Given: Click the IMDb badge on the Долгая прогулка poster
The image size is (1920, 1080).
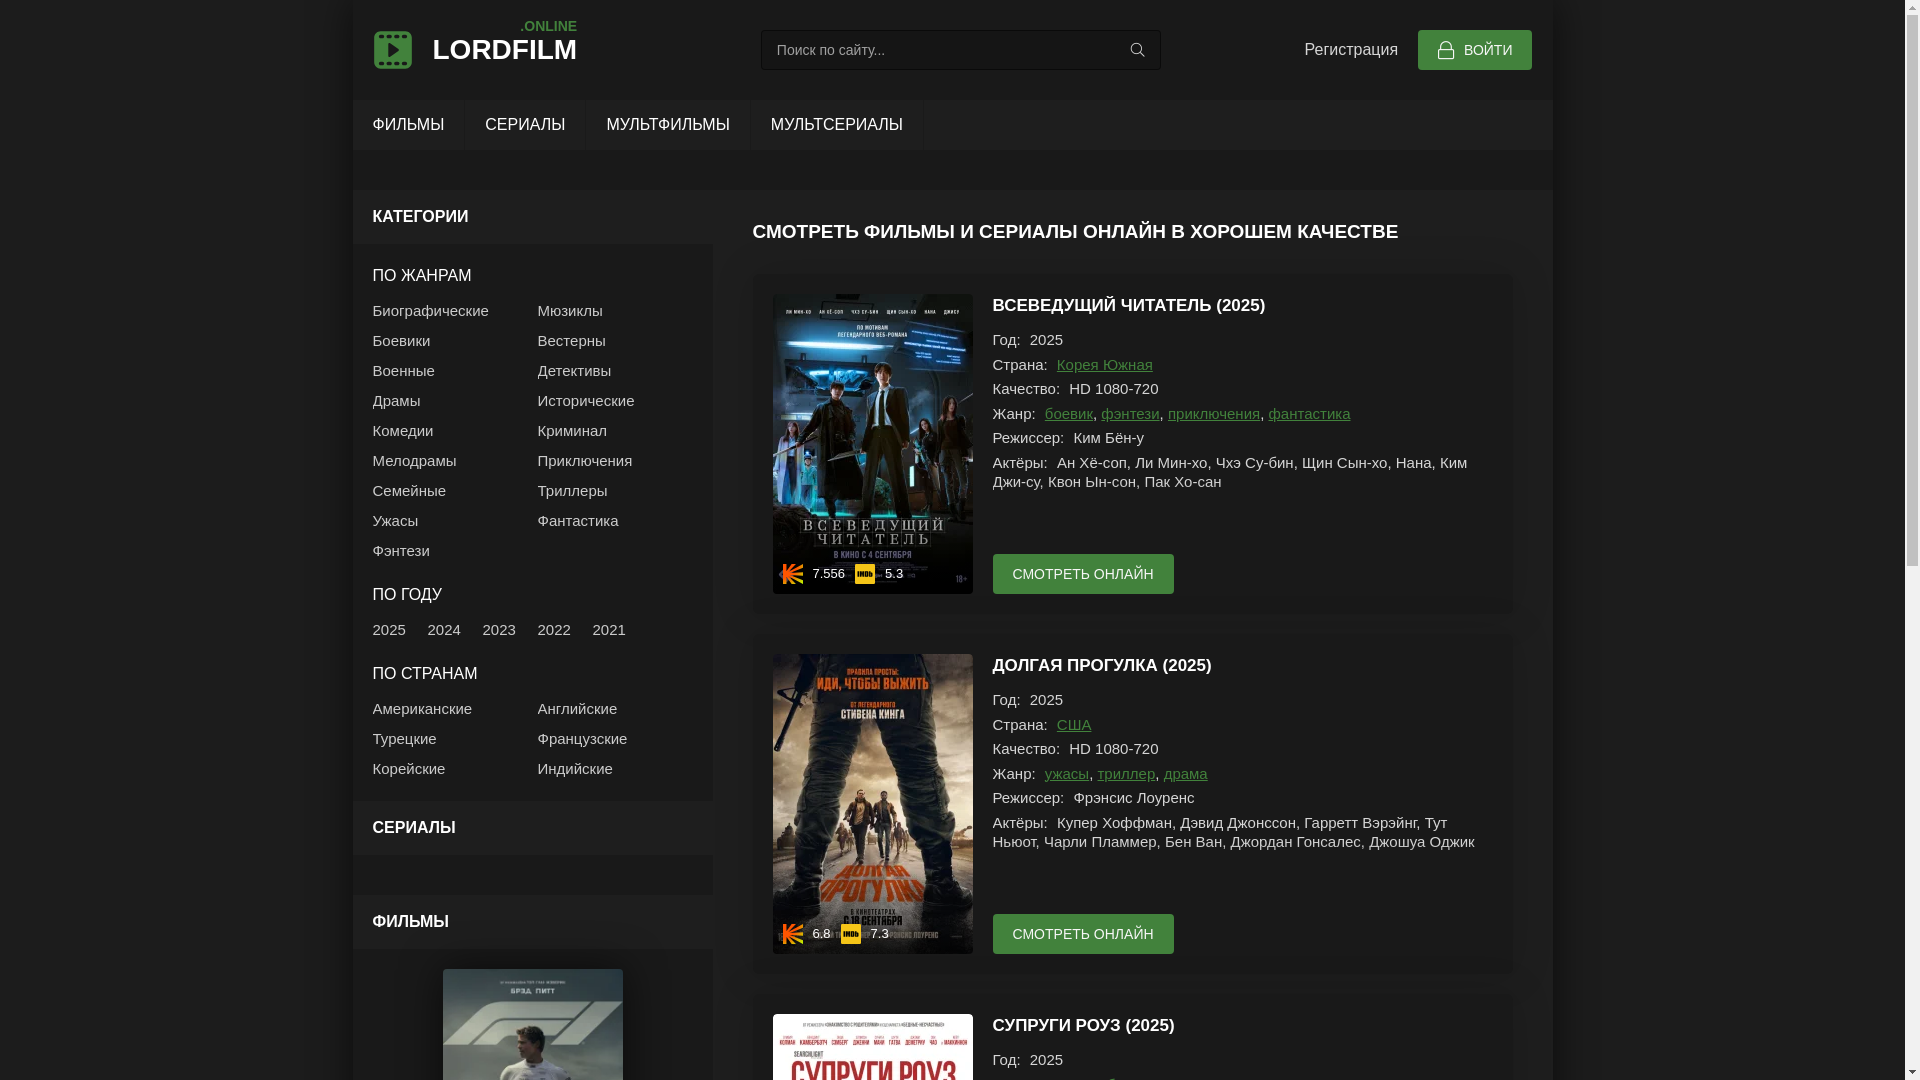Looking at the screenshot, I should pos(851,934).
